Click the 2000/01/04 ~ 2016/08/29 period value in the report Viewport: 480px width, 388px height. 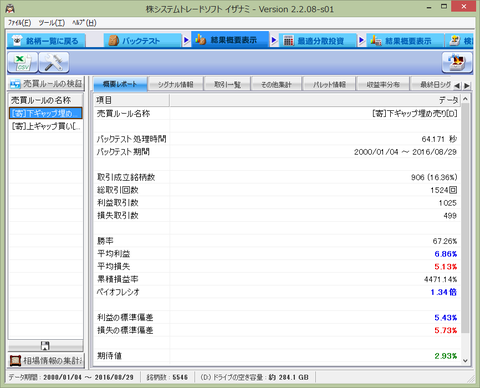(x=405, y=152)
